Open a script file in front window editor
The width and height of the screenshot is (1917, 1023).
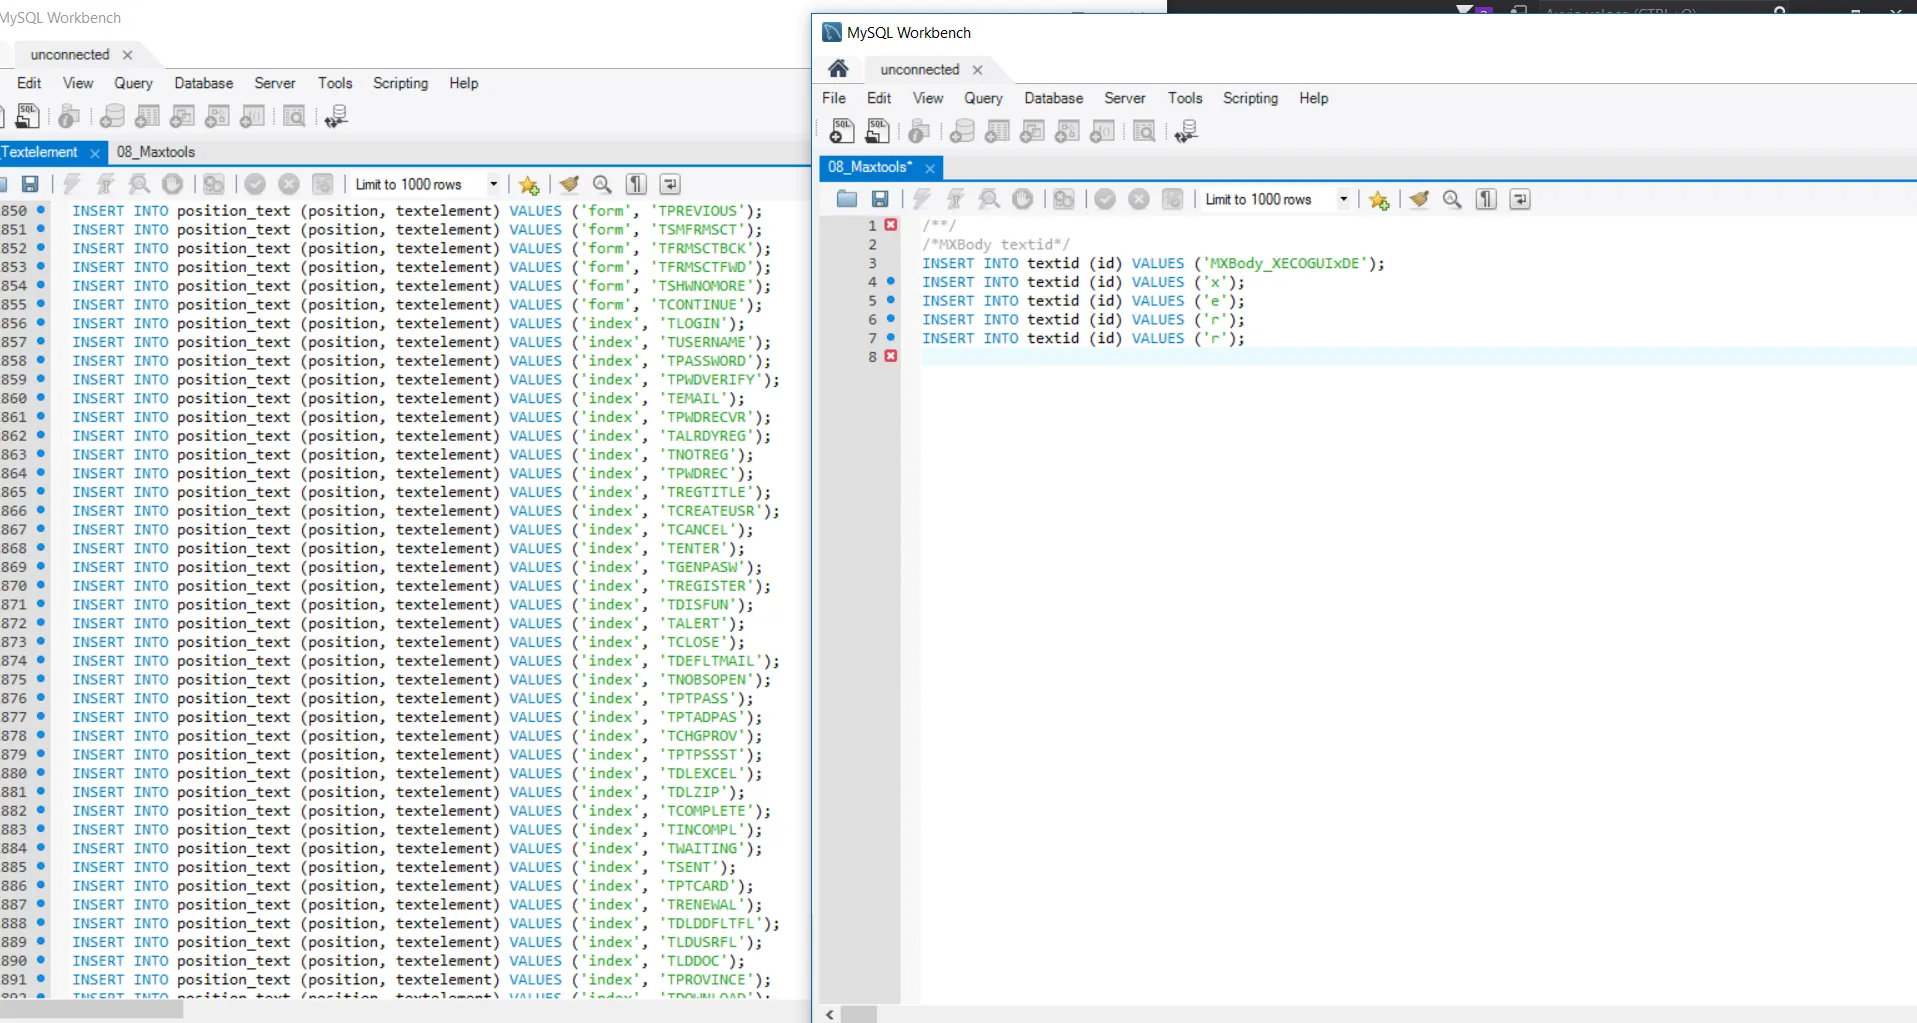pos(847,199)
